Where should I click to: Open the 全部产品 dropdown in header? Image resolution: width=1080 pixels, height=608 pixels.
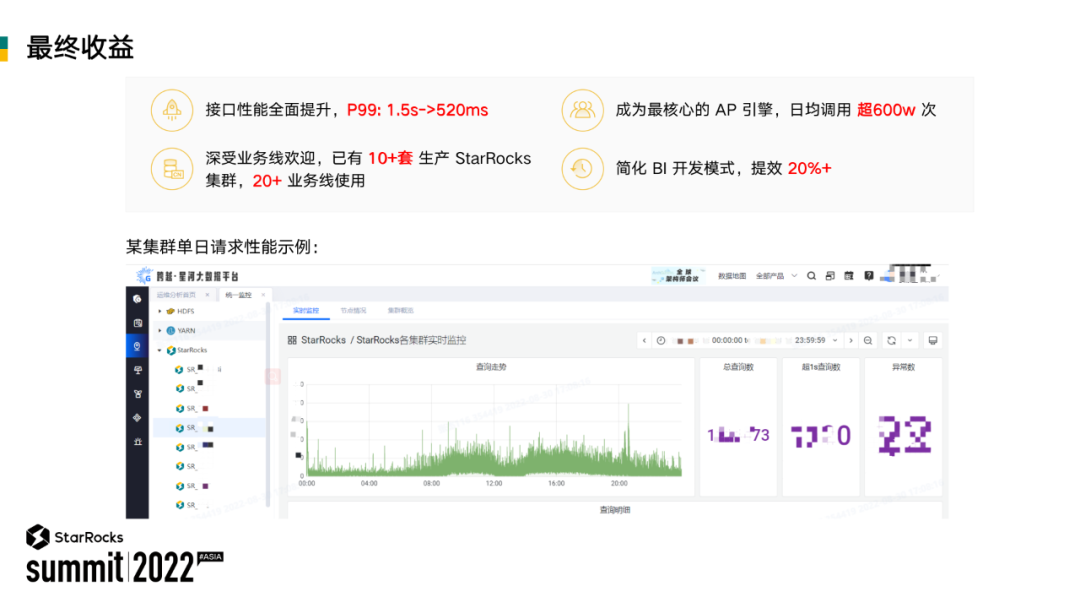coord(776,275)
